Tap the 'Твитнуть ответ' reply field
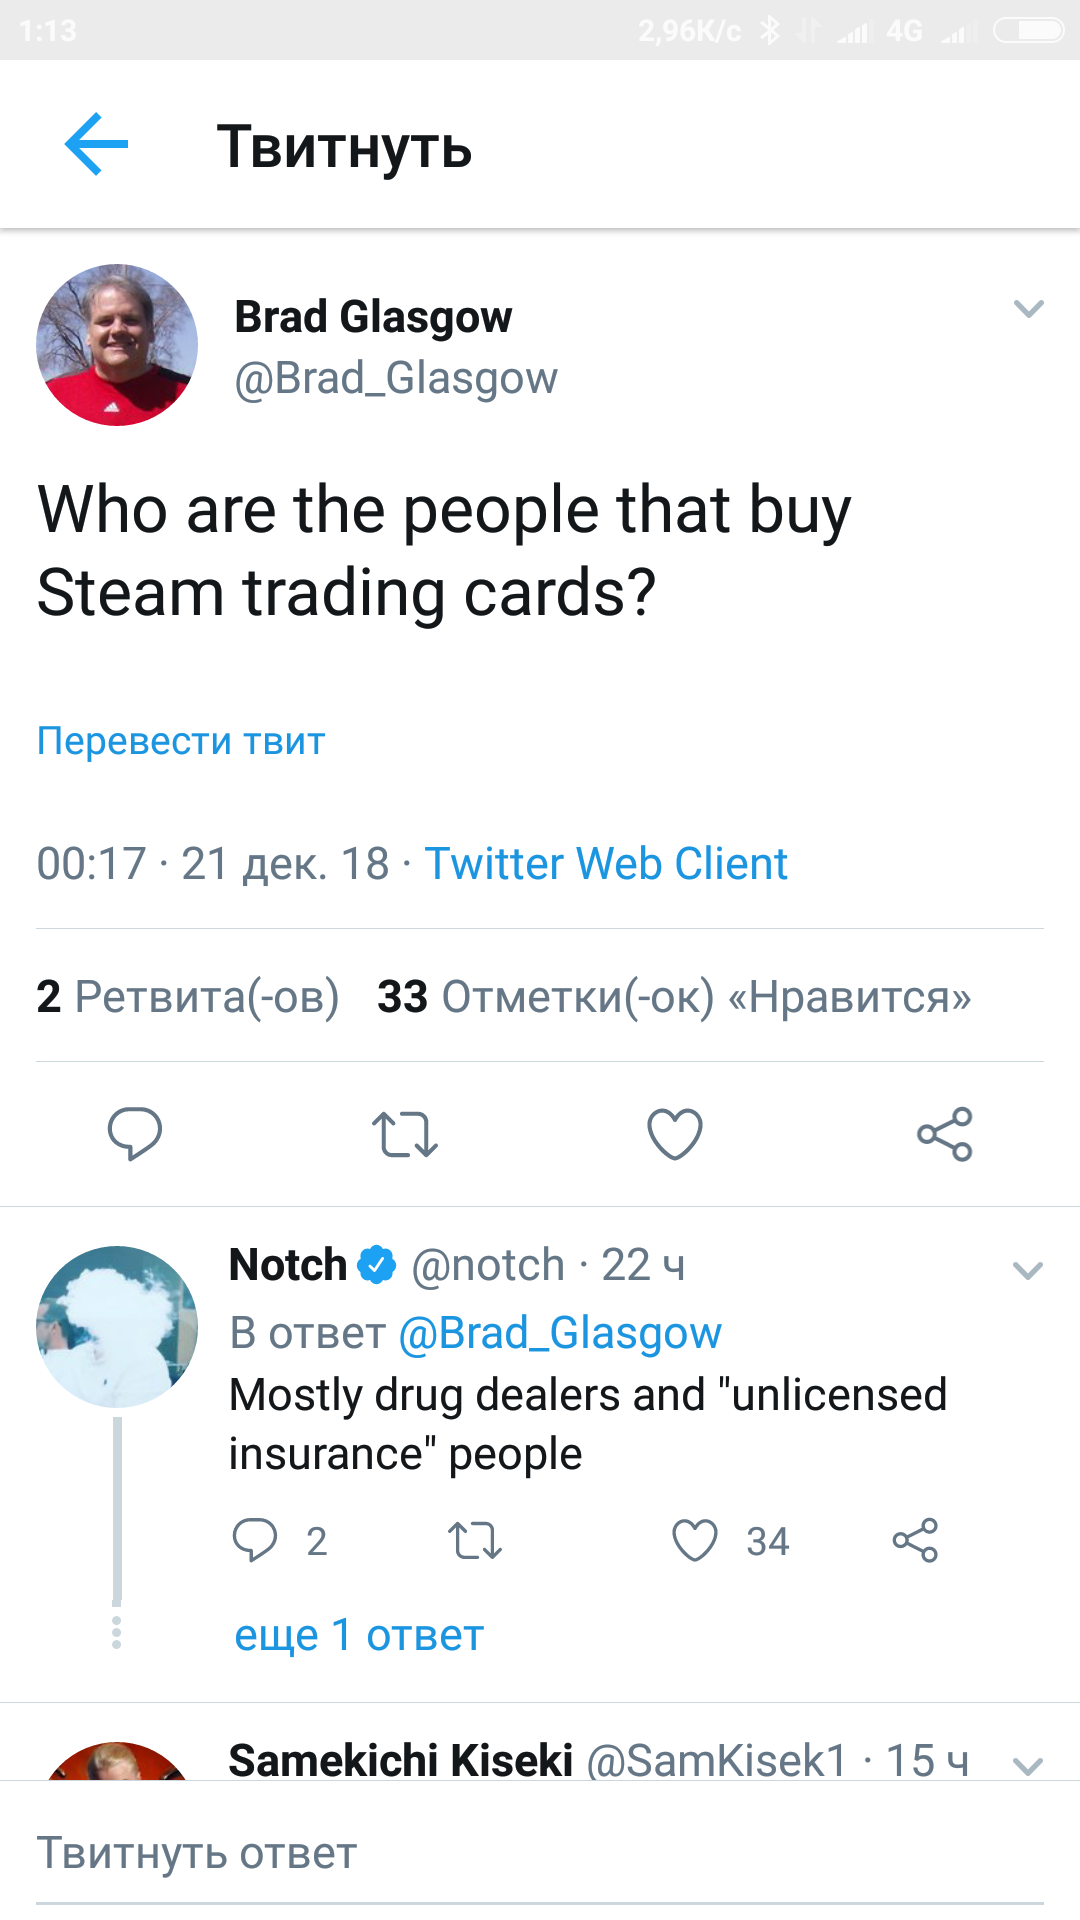Image resolution: width=1080 pixels, height=1920 pixels. 540,1854
